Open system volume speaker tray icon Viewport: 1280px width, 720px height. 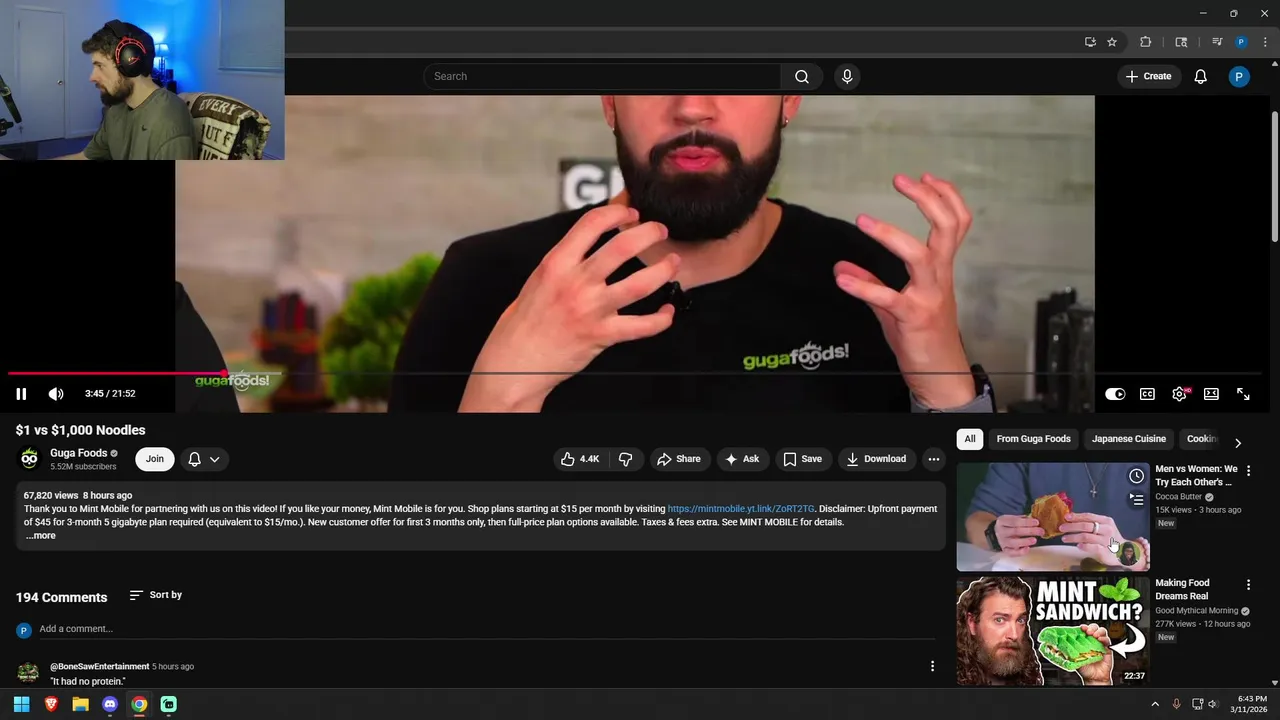[x=1212, y=704]
